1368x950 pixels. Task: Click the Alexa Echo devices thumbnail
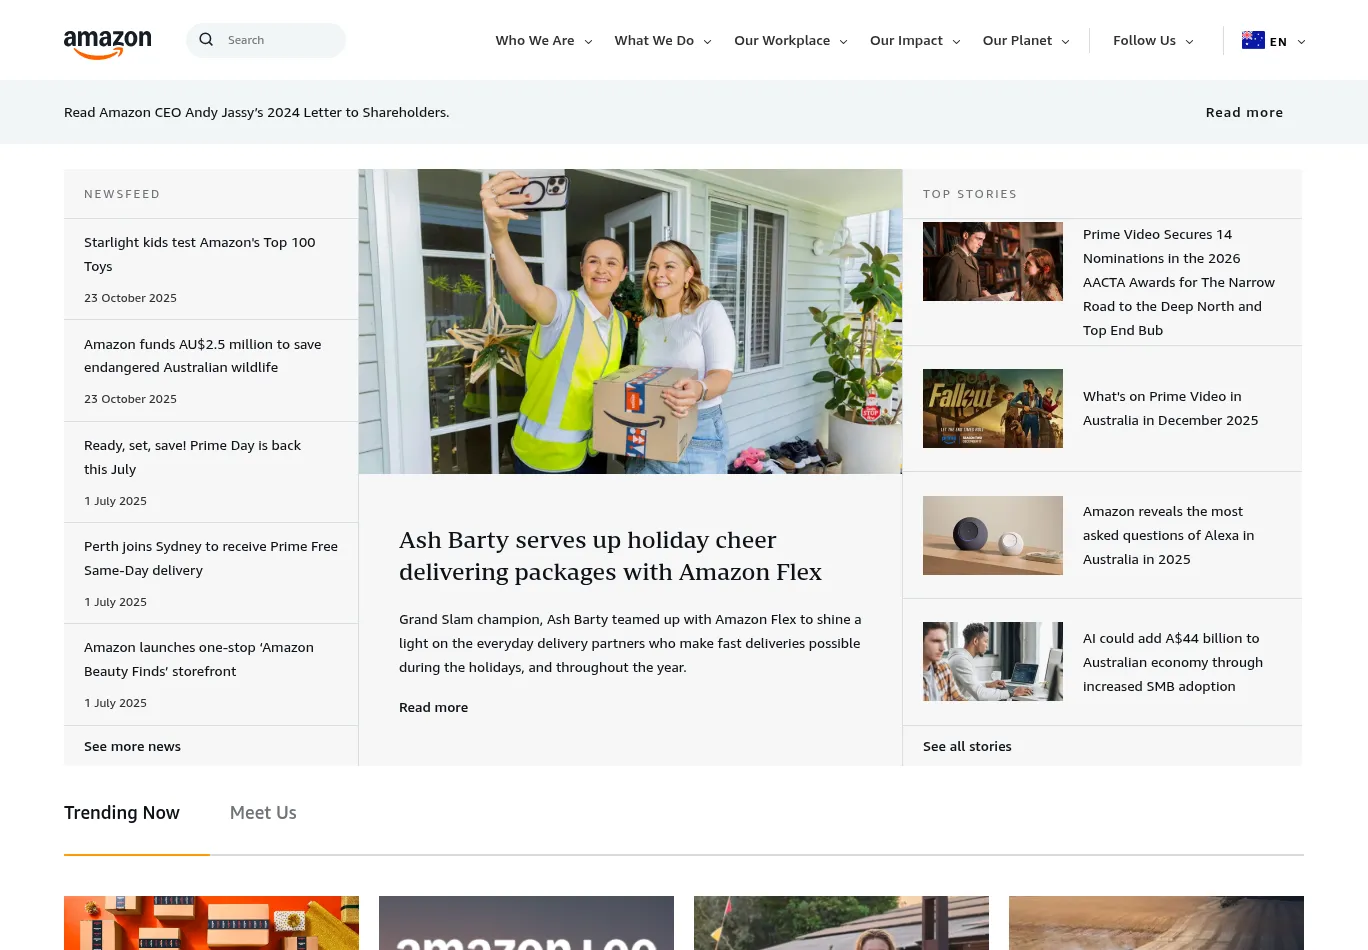point(992,535)
